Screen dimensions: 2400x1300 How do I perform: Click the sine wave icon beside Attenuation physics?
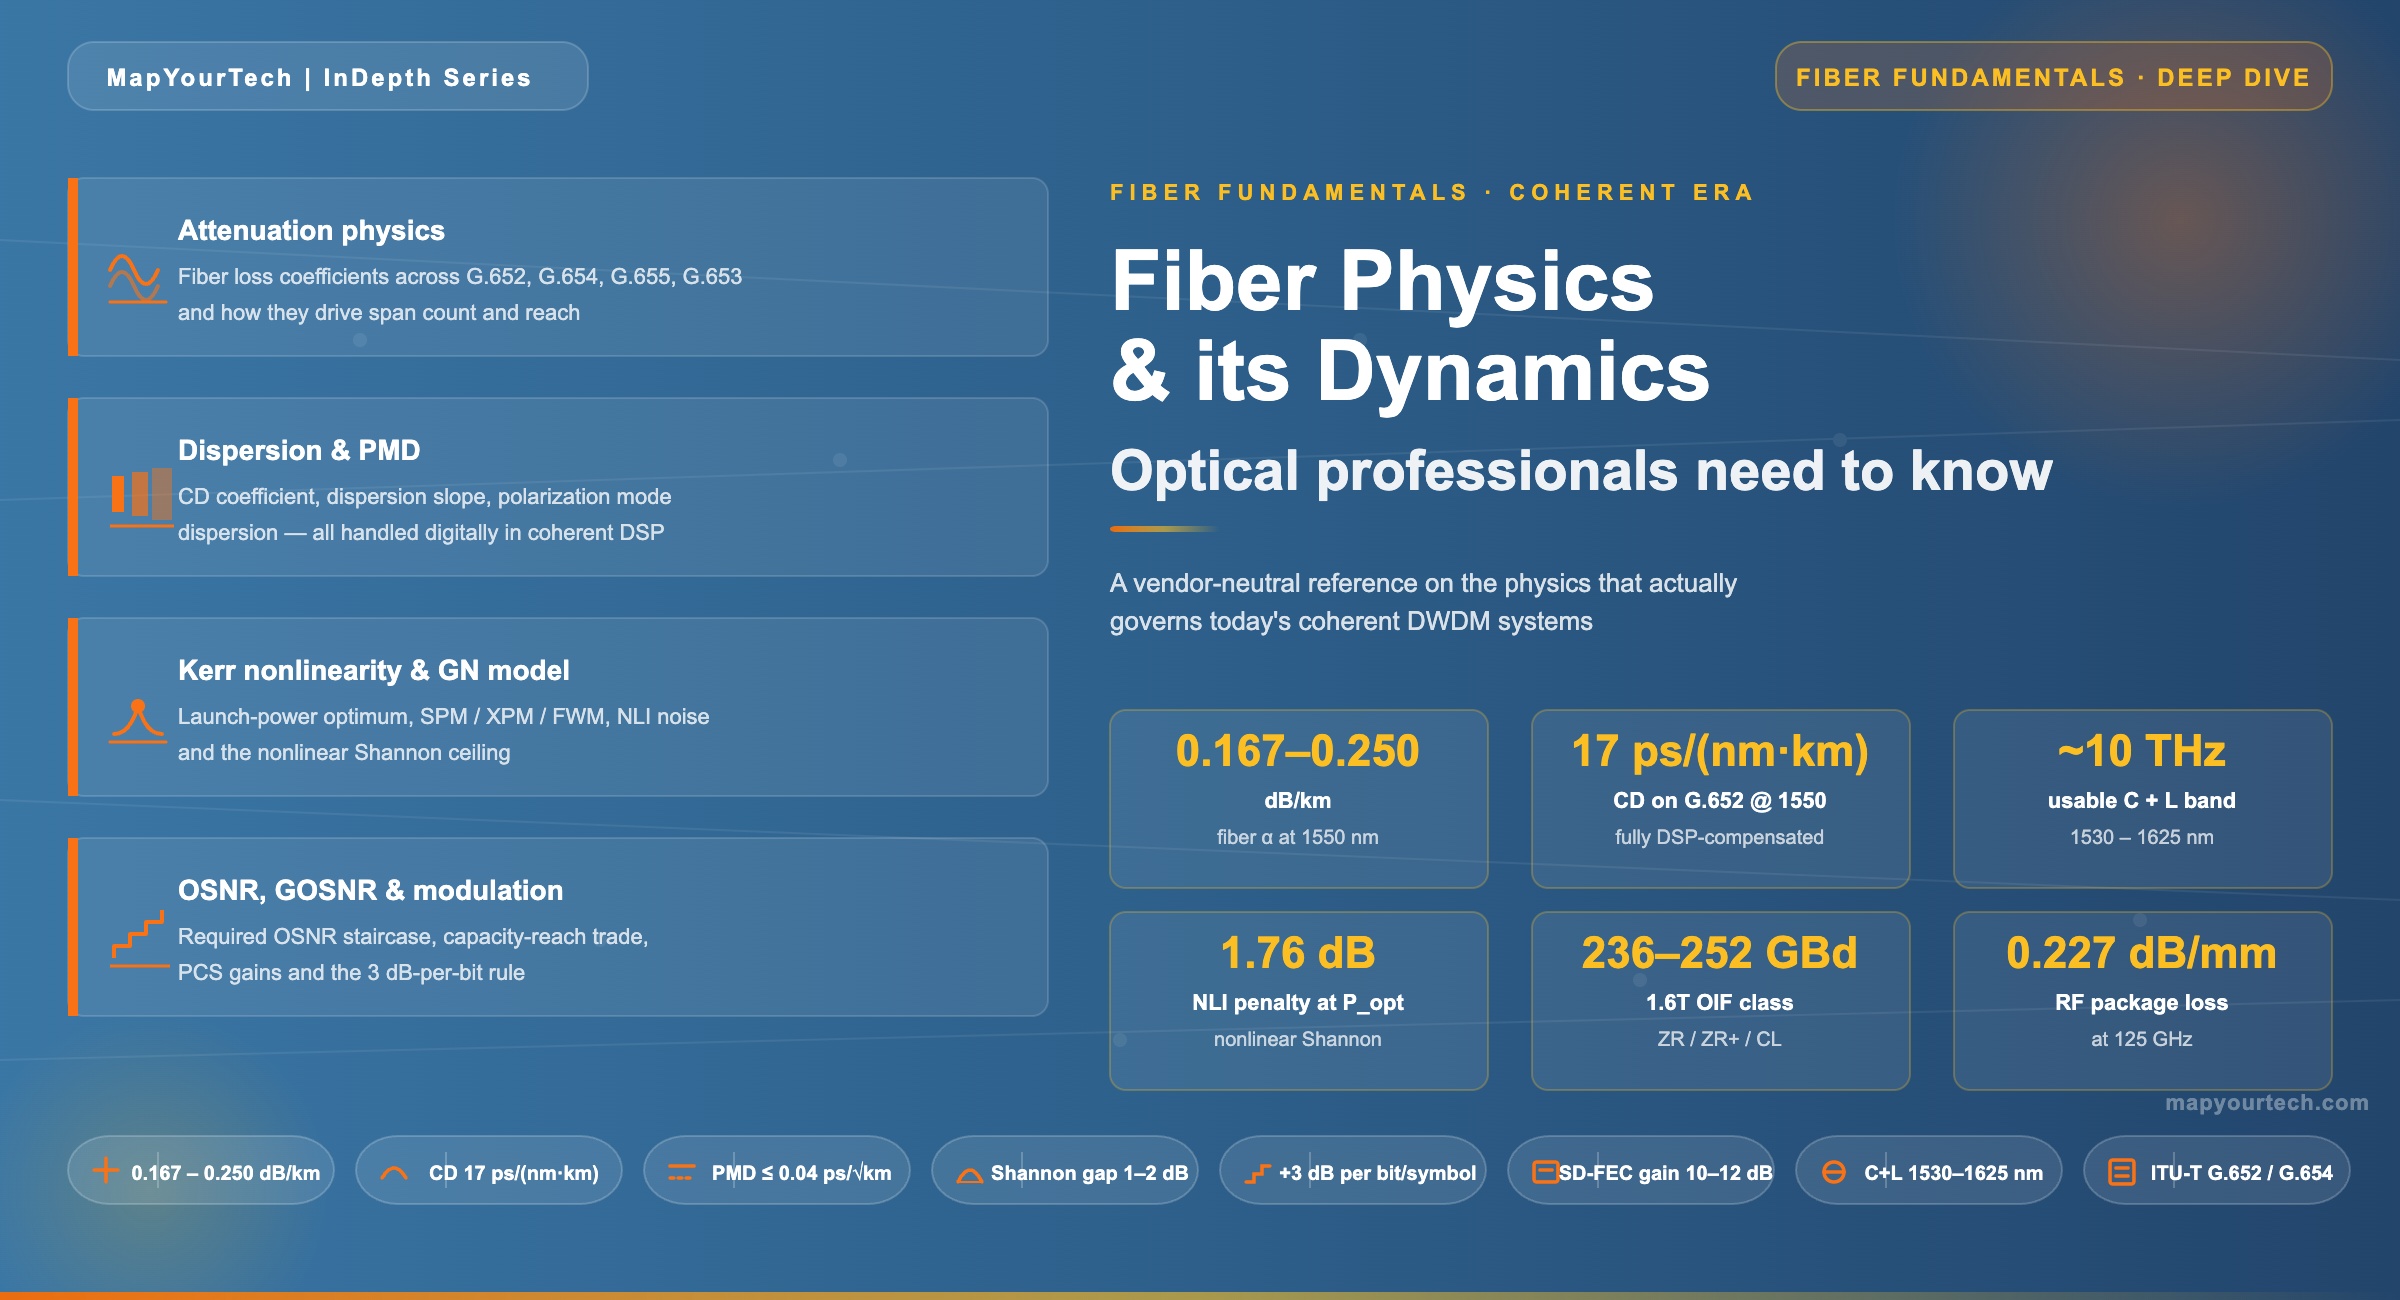click(x=136, y=278)
